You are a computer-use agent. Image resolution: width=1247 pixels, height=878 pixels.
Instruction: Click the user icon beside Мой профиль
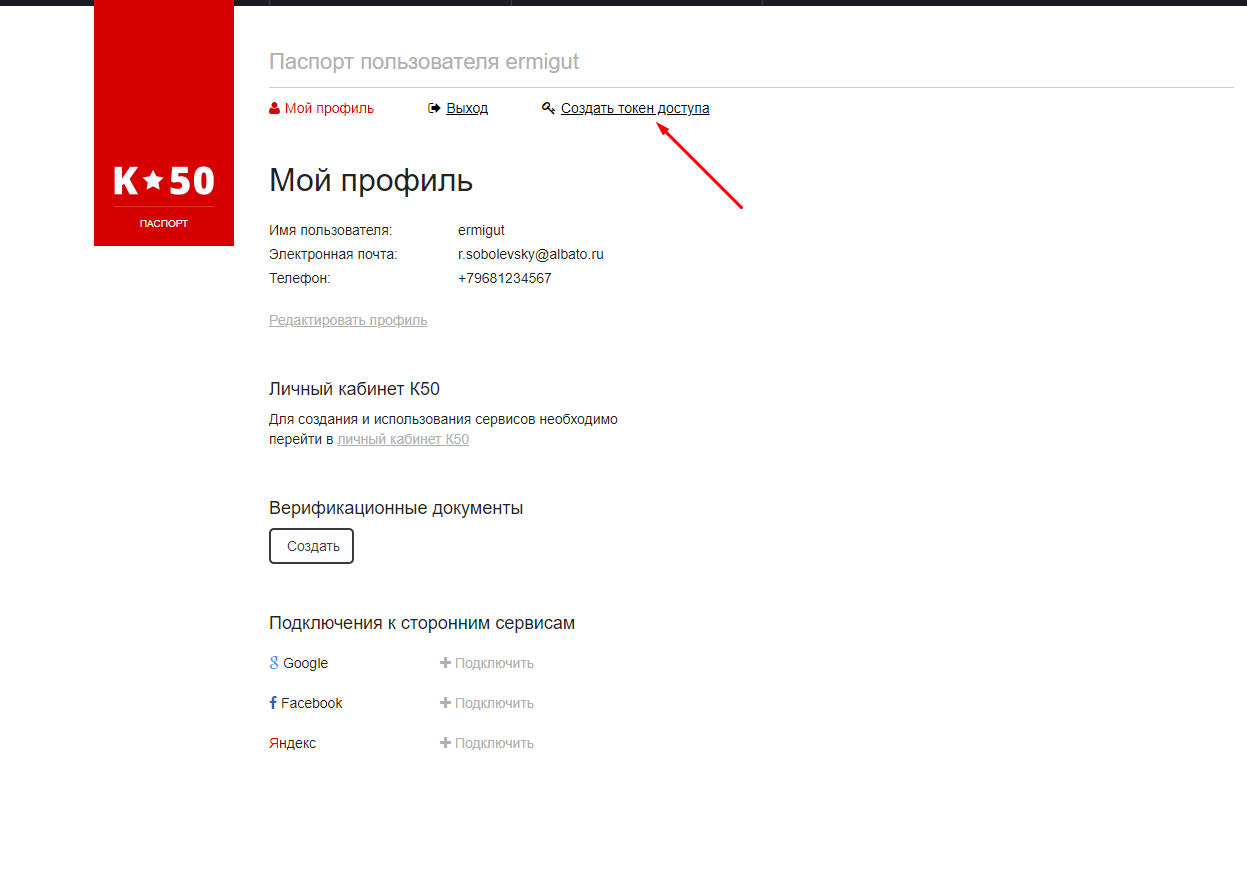pyautogui.click(x=274, y=108)
